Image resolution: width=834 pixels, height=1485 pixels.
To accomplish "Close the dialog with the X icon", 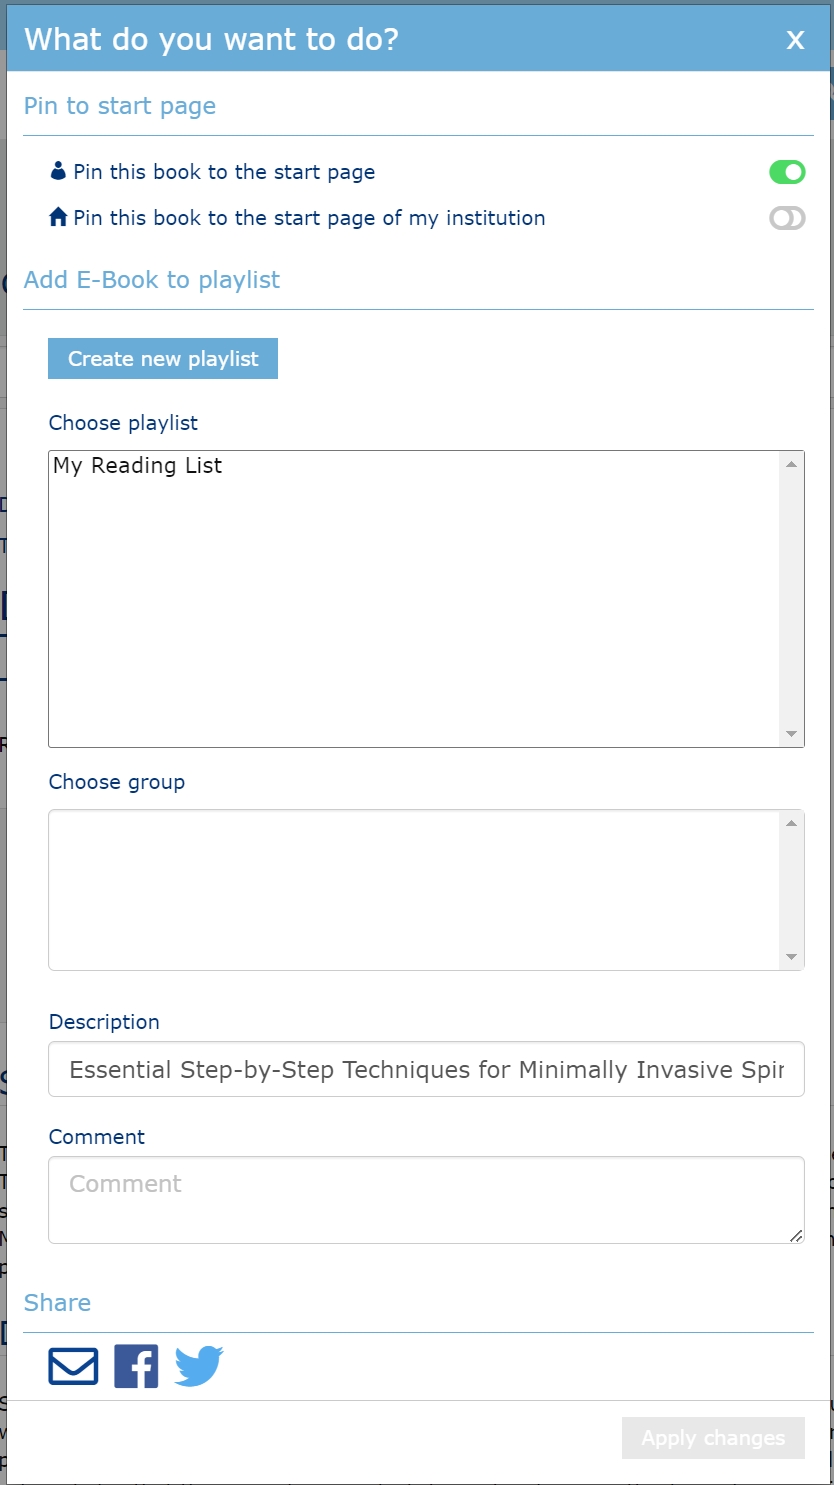I will pyautogui.click(x=795, y=39).
